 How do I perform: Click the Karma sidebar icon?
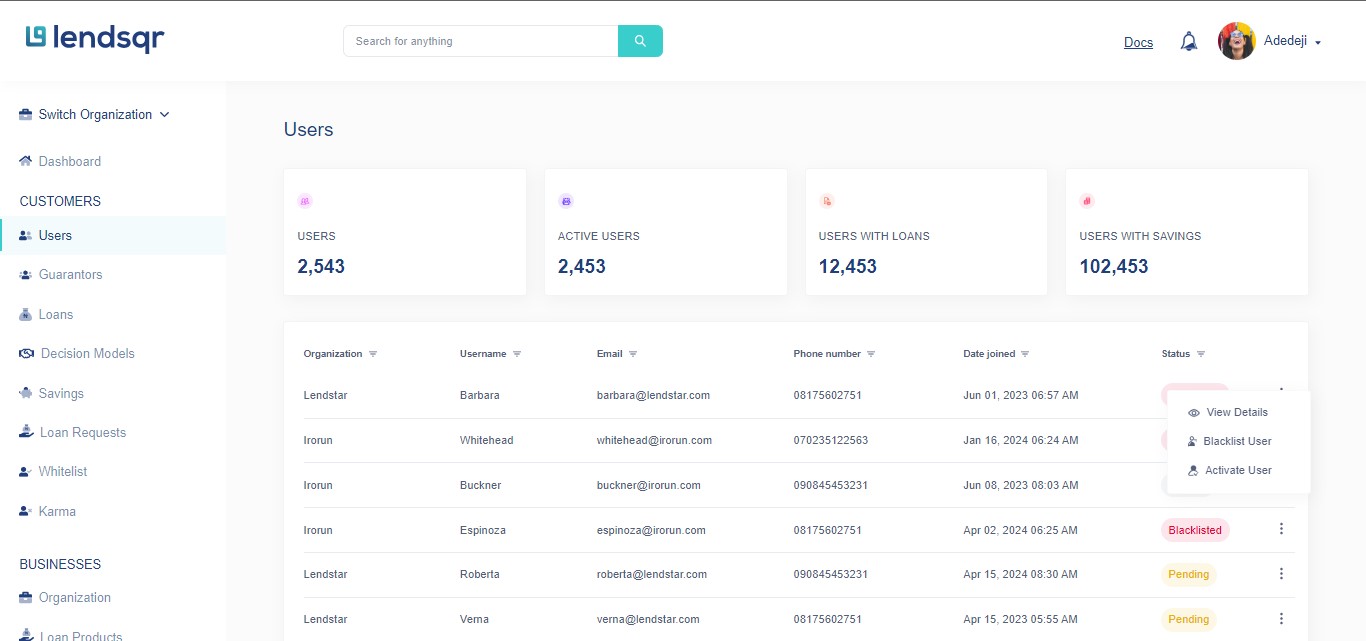tap(26, 511)
